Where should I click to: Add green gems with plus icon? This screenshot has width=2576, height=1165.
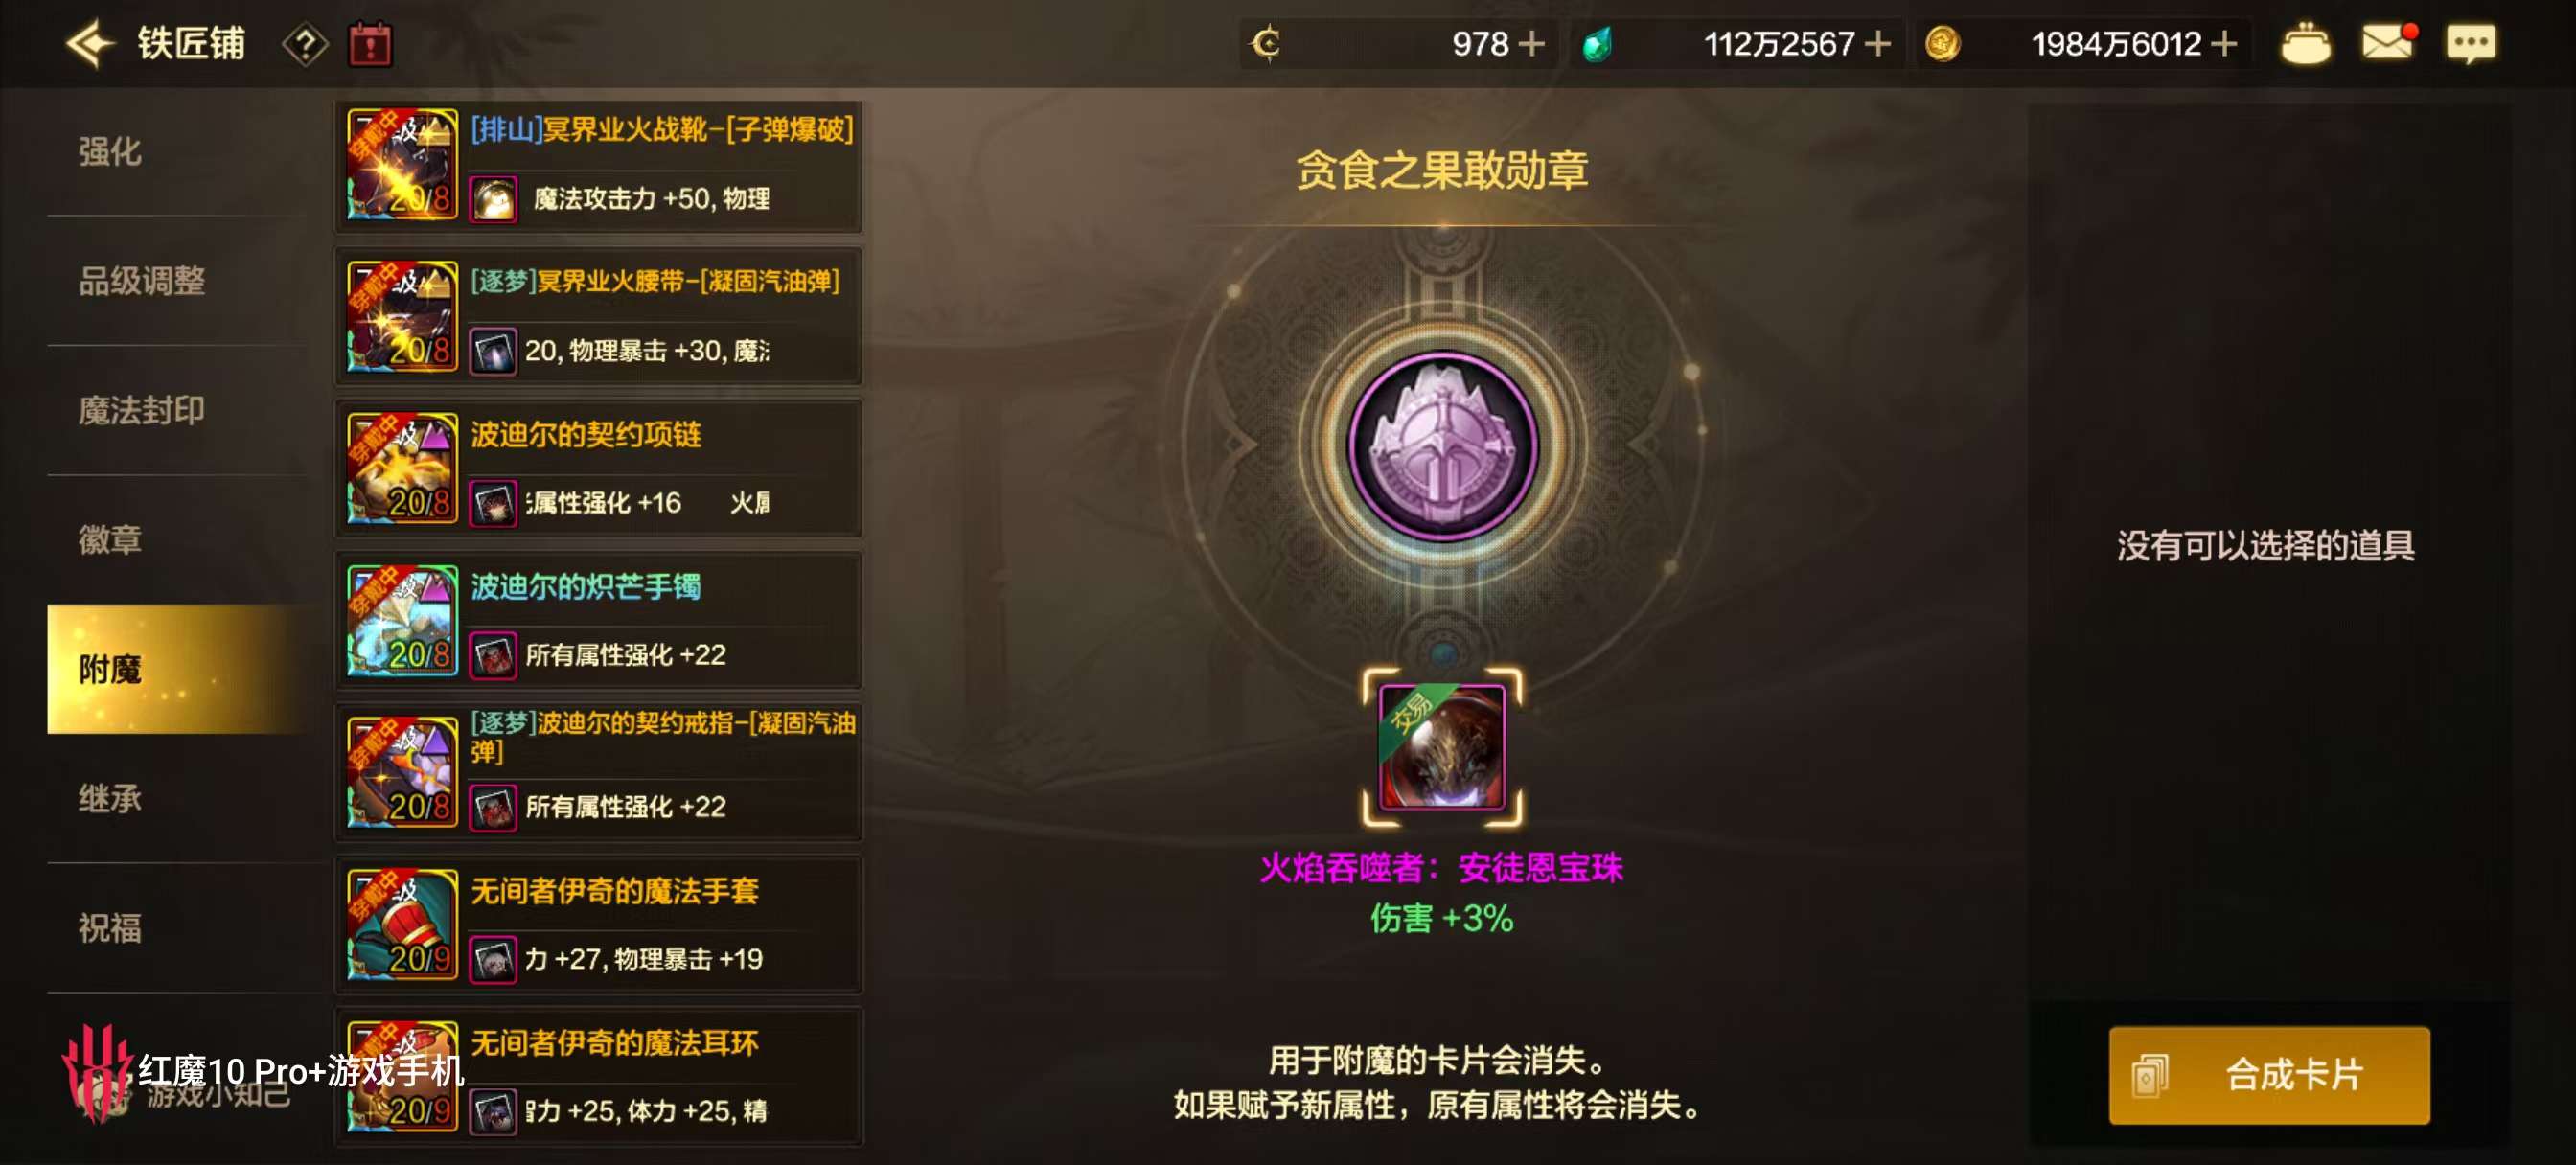(x=1878, y=44)
